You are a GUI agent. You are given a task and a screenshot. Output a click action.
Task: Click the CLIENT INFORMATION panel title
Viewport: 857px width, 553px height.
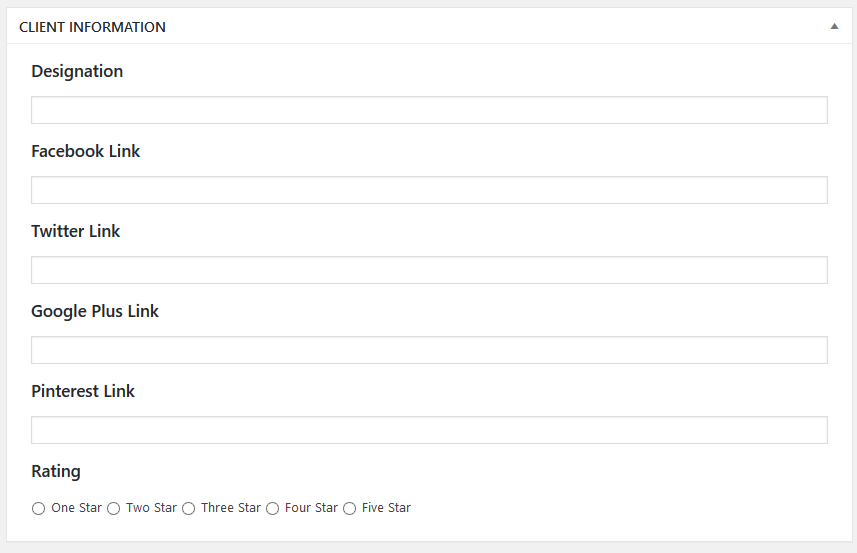point(92,27)
